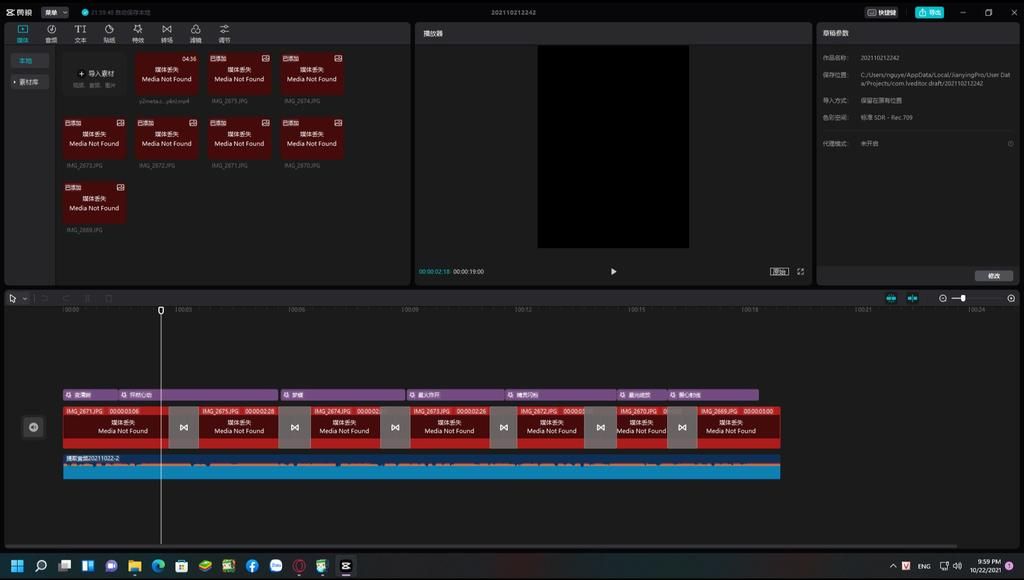
Task: Select the IMG_2671.JPG media thumbnail
Action: coord(240,138)
